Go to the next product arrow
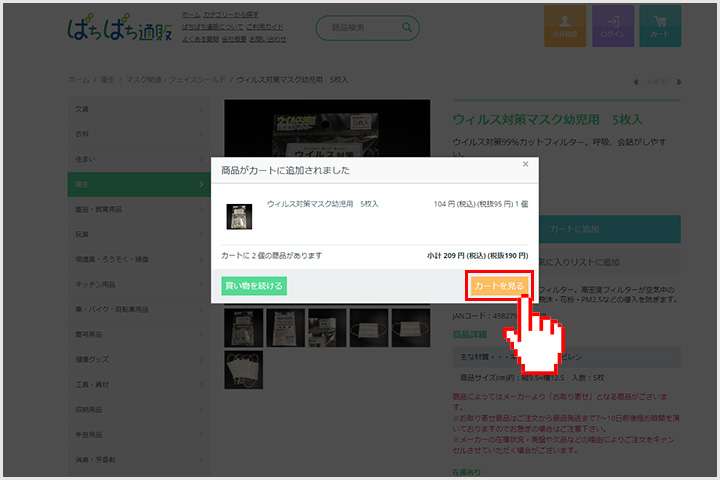The height and width of the screenshot is (480, 720). click(x=679, y=82)
